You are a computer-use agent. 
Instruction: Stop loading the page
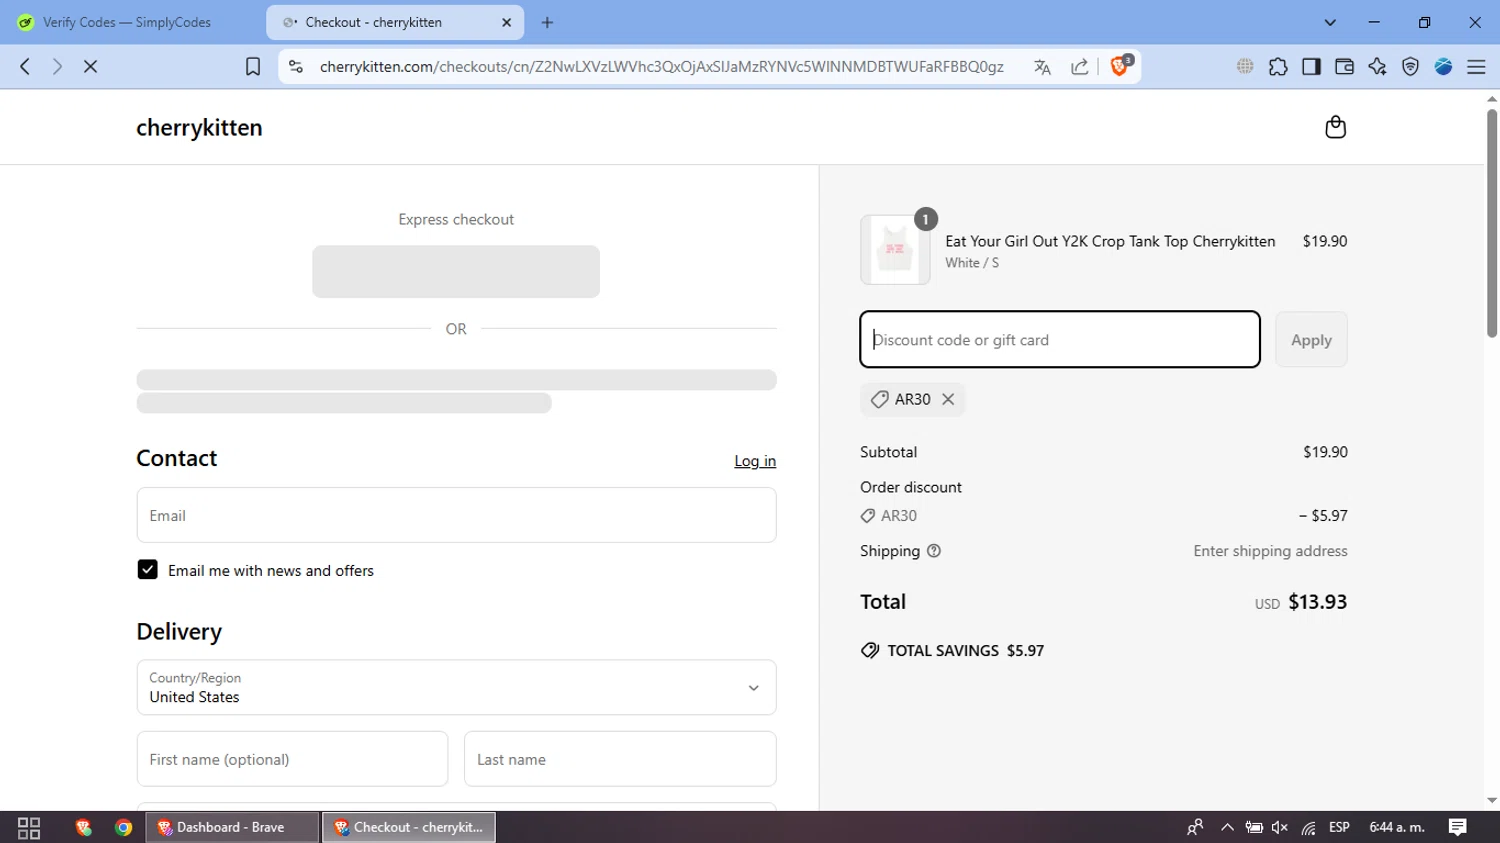[90, 67]
